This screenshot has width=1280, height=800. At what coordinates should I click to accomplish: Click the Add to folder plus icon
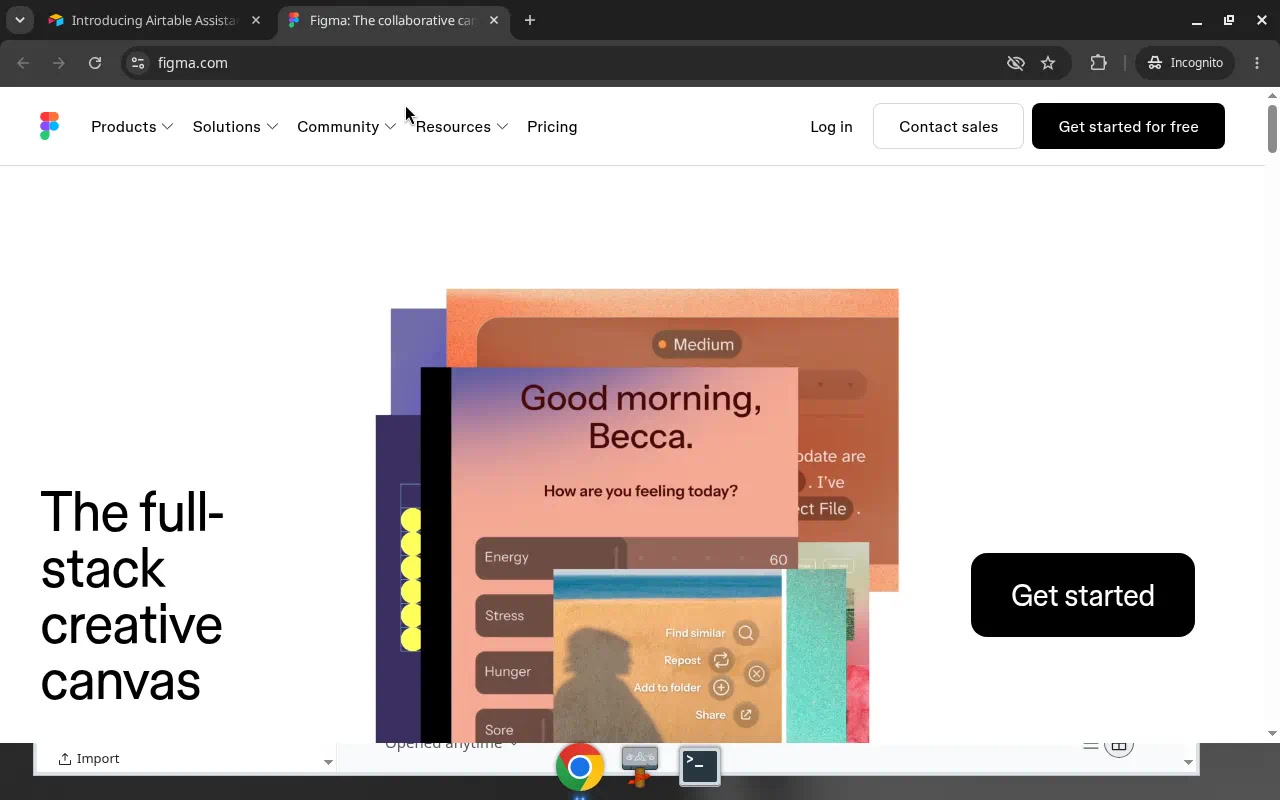coord(721,687)
